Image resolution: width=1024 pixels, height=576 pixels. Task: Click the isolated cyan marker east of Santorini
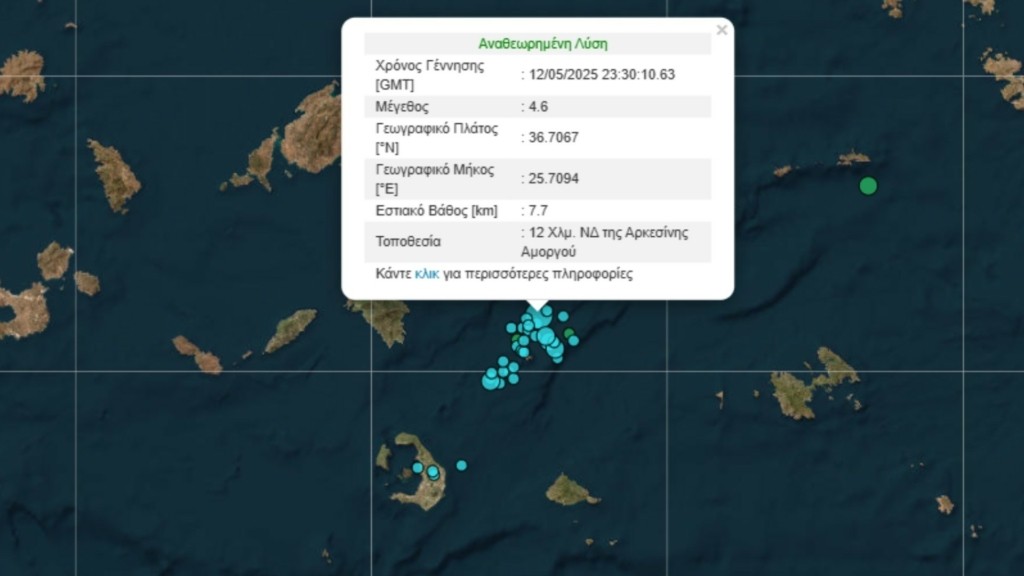[x=462, y=466]
